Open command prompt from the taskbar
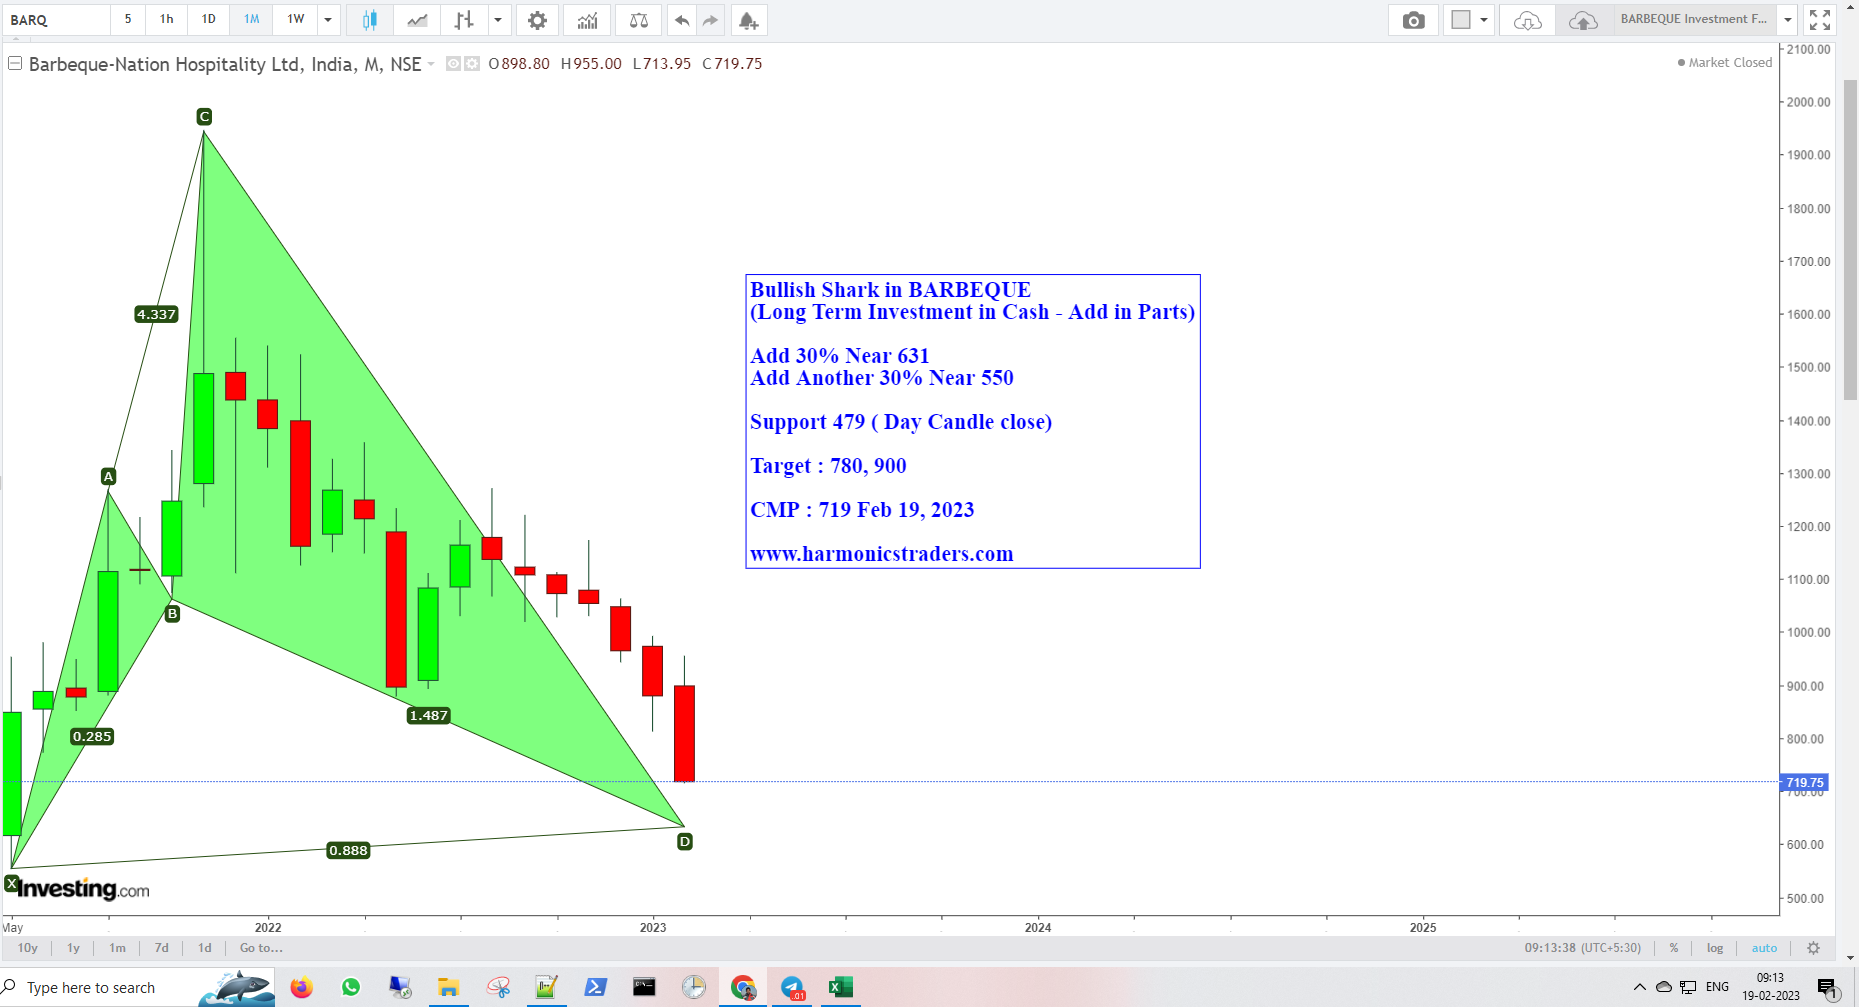1859x1007 pixels. pyautogui.click(x=645, y=988)
